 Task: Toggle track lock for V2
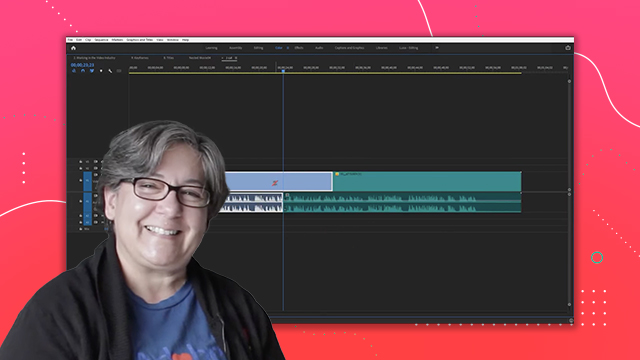pos(80,168)
